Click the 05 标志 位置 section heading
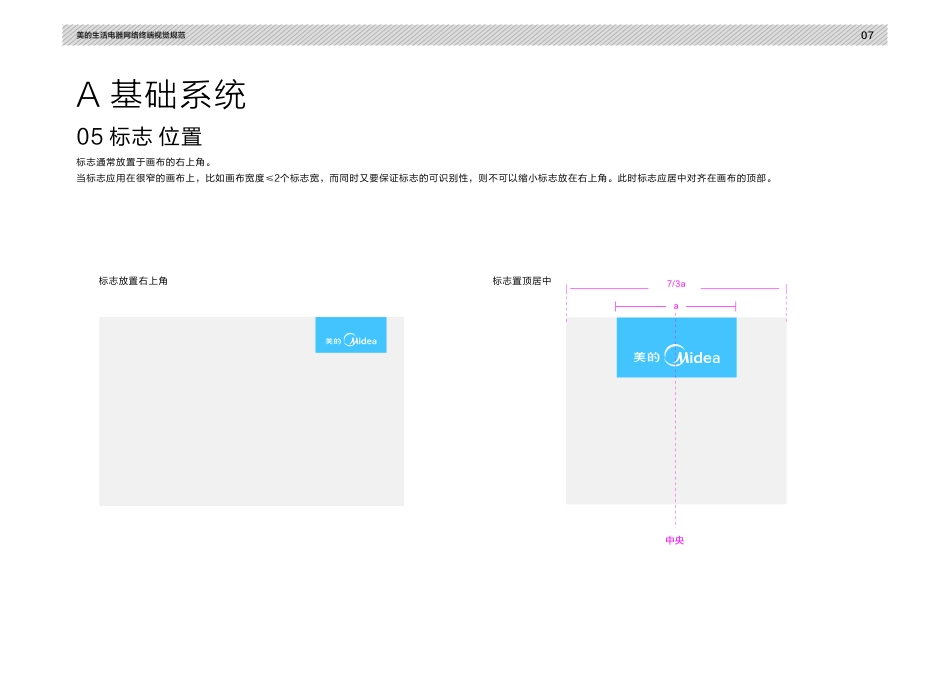 pos(140,137)
